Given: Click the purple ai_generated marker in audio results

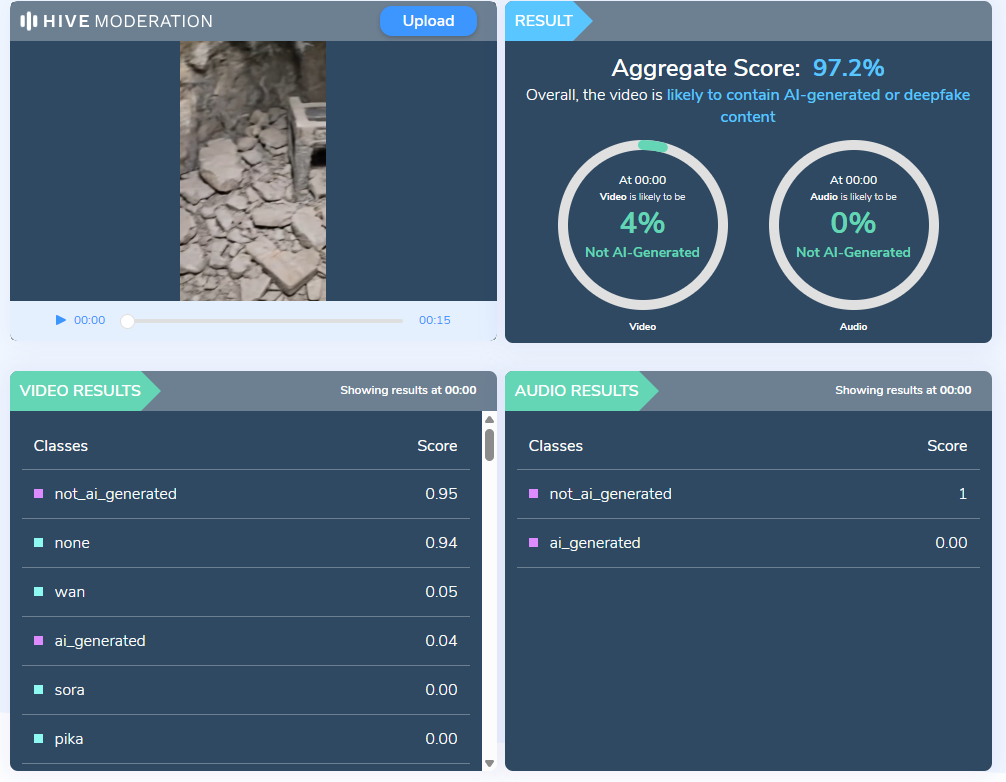Looking at the screenshot, I should tap(534, 543).
